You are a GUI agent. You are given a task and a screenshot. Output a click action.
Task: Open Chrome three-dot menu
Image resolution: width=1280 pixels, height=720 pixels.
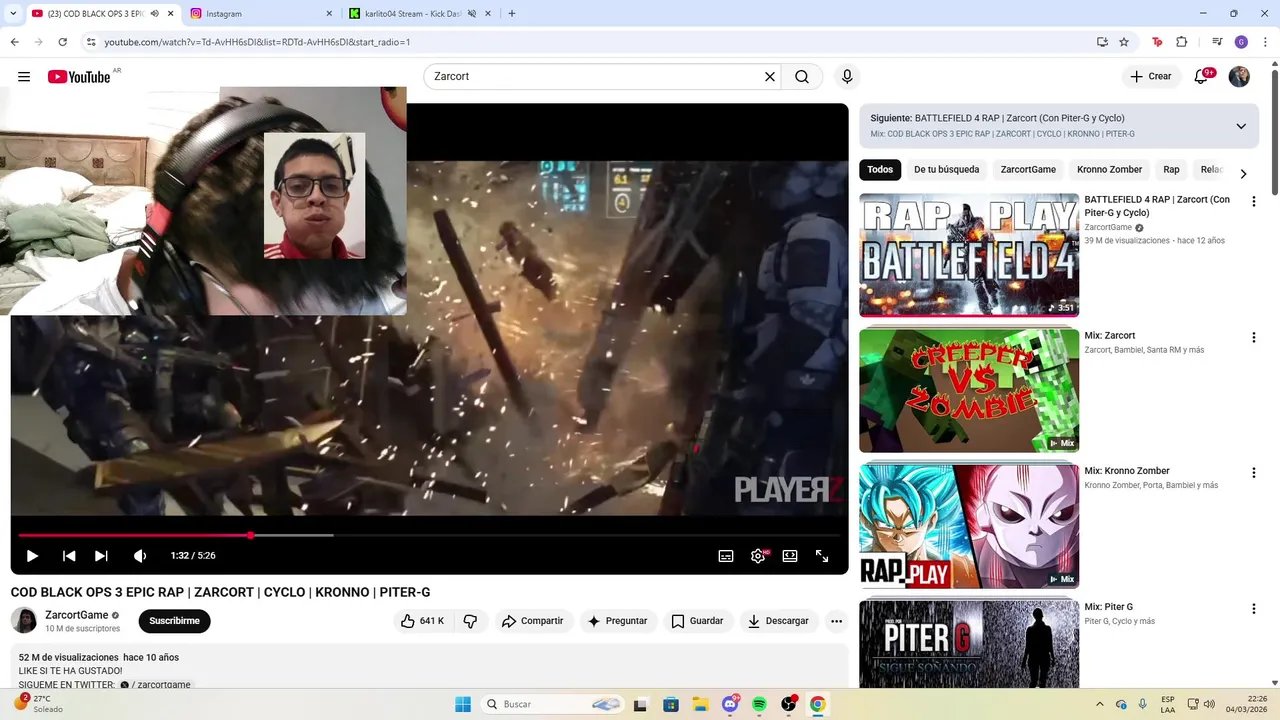1265,42
